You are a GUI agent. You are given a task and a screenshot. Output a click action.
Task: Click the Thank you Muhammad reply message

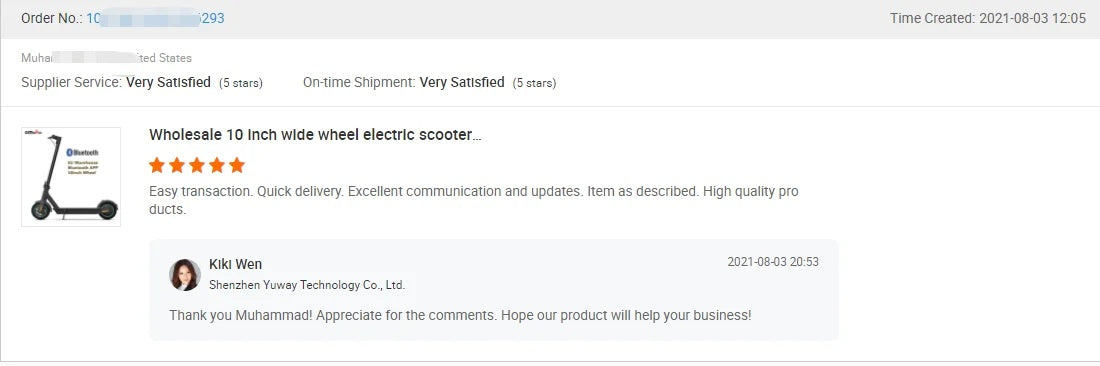pyautogui.click(x=460, y=316)
